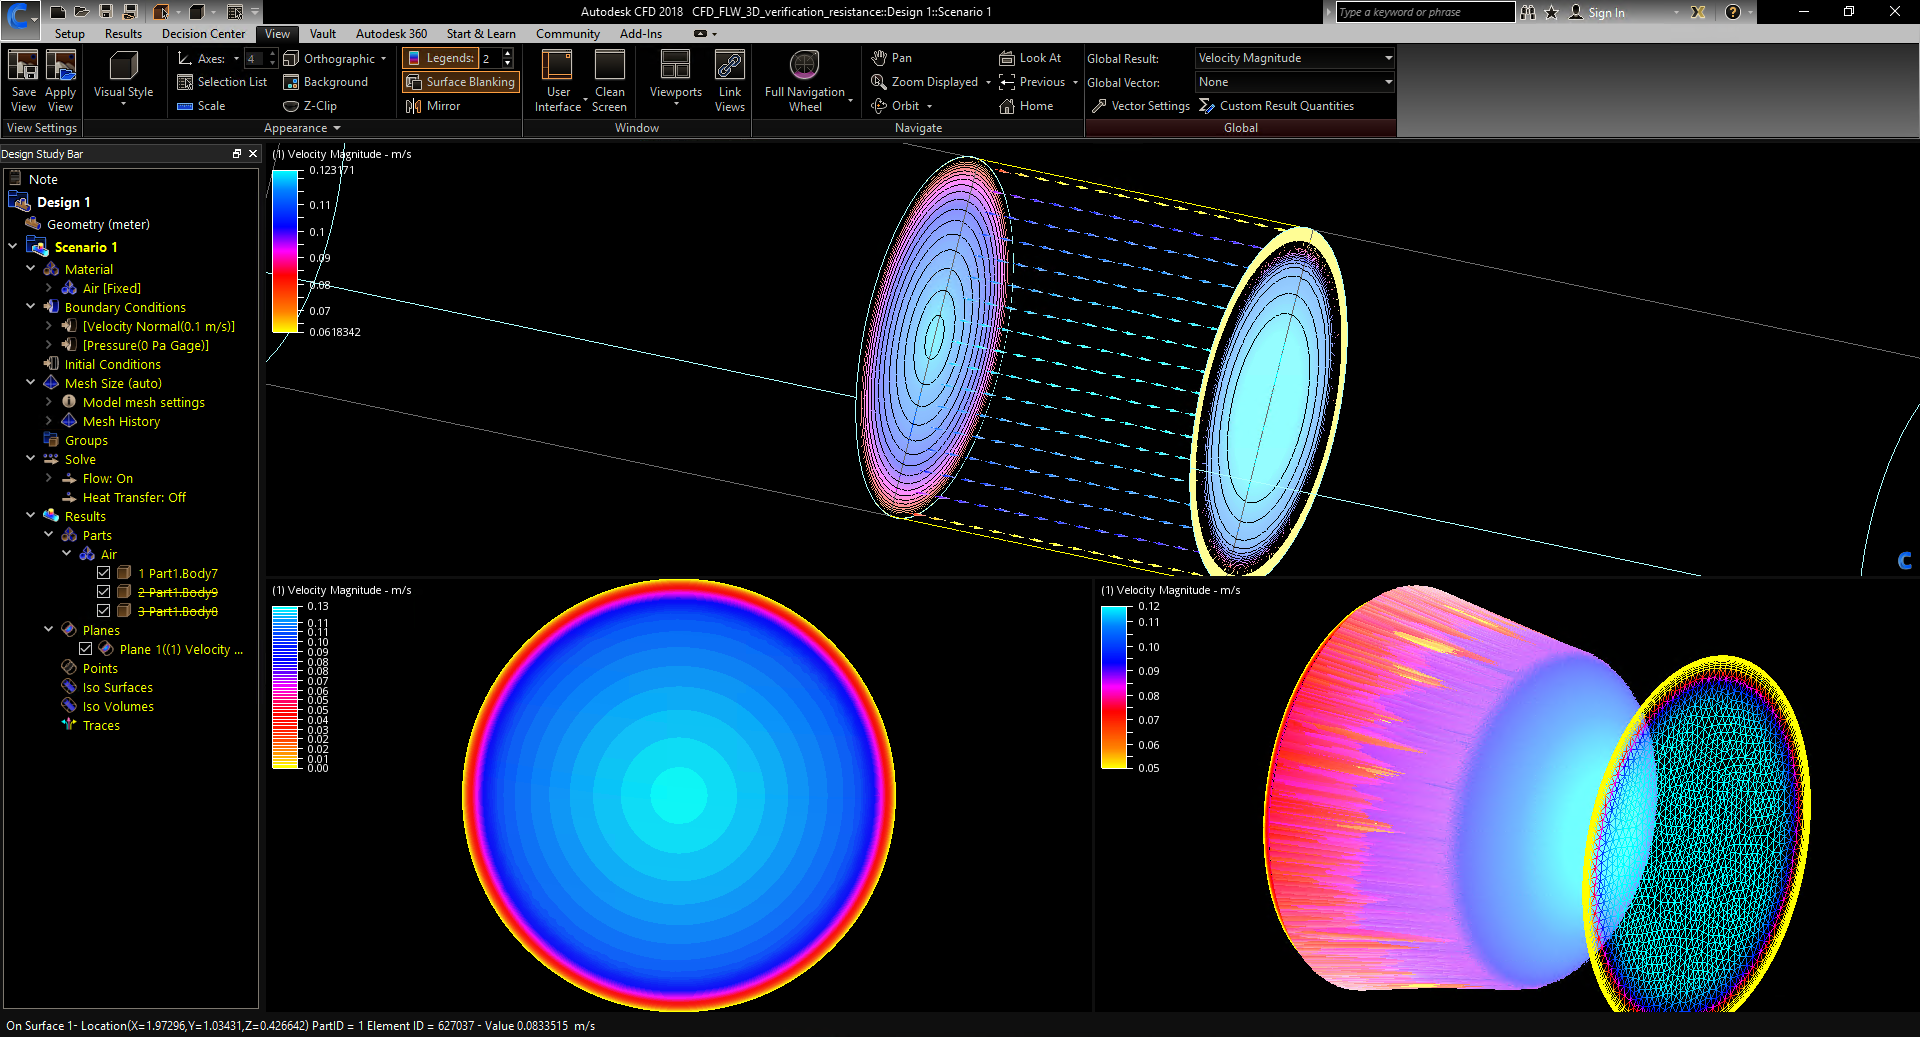
Task: Click the keyword search input field
Action: (1424, 12)
